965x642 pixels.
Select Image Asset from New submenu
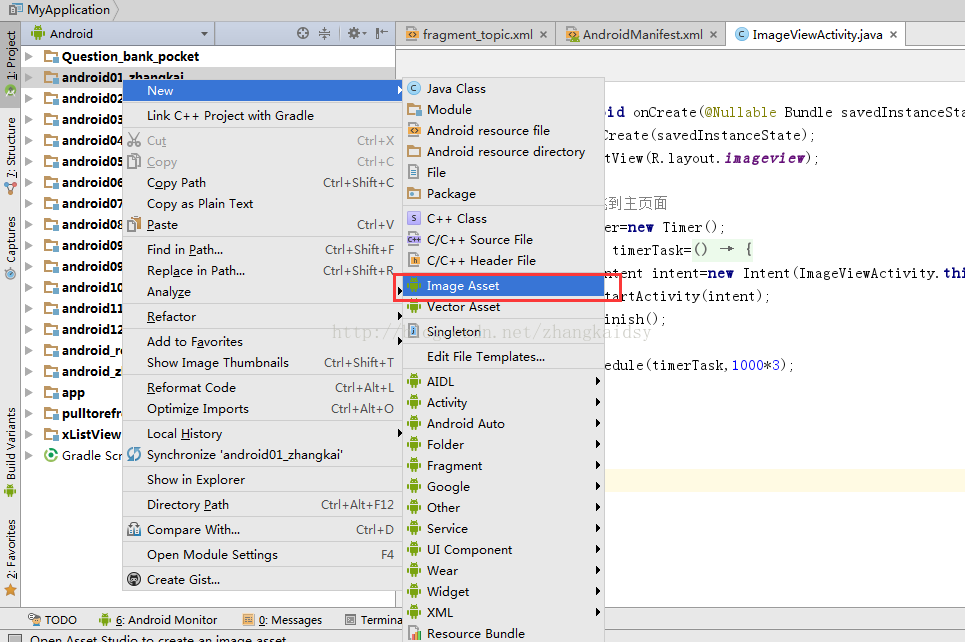point(504,286)
